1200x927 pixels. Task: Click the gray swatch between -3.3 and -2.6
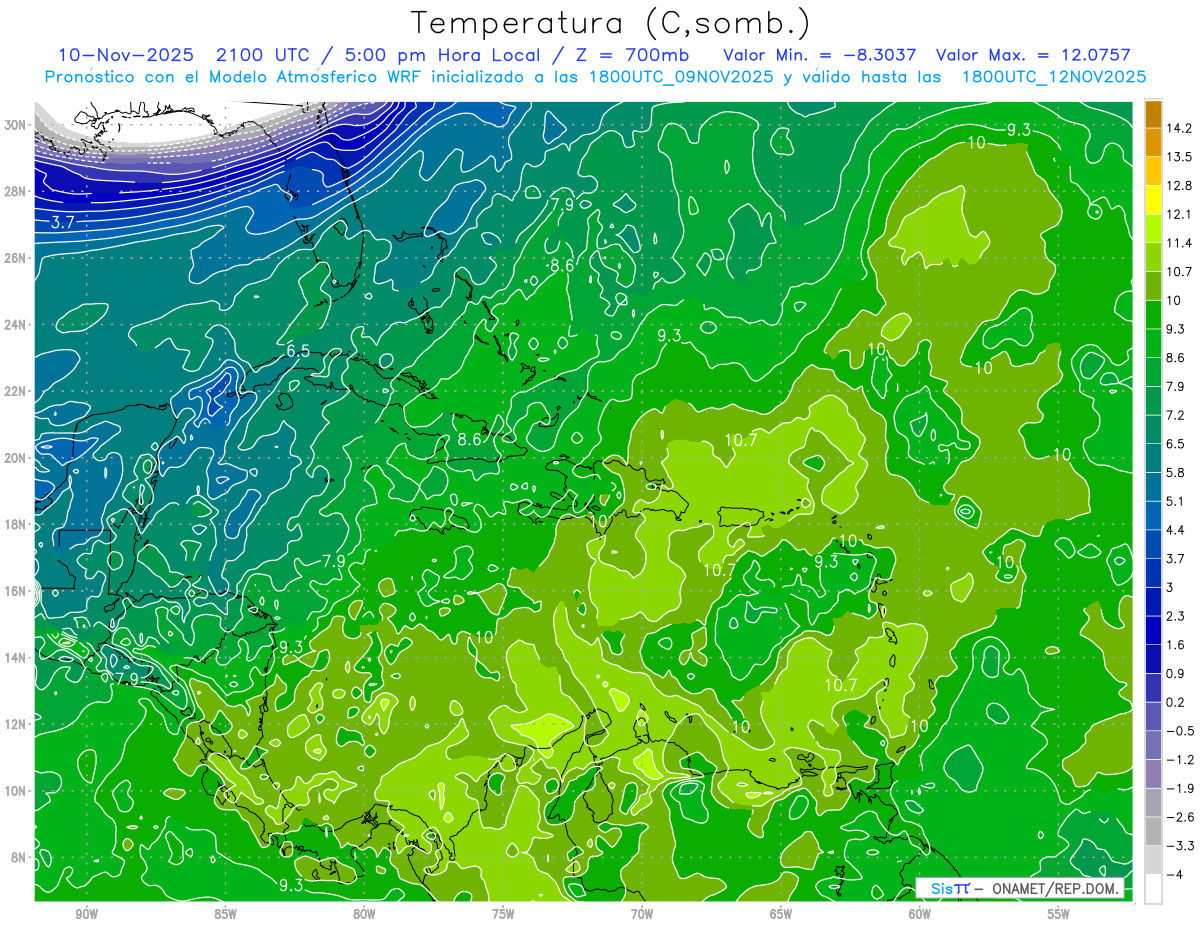point(1153,831)
